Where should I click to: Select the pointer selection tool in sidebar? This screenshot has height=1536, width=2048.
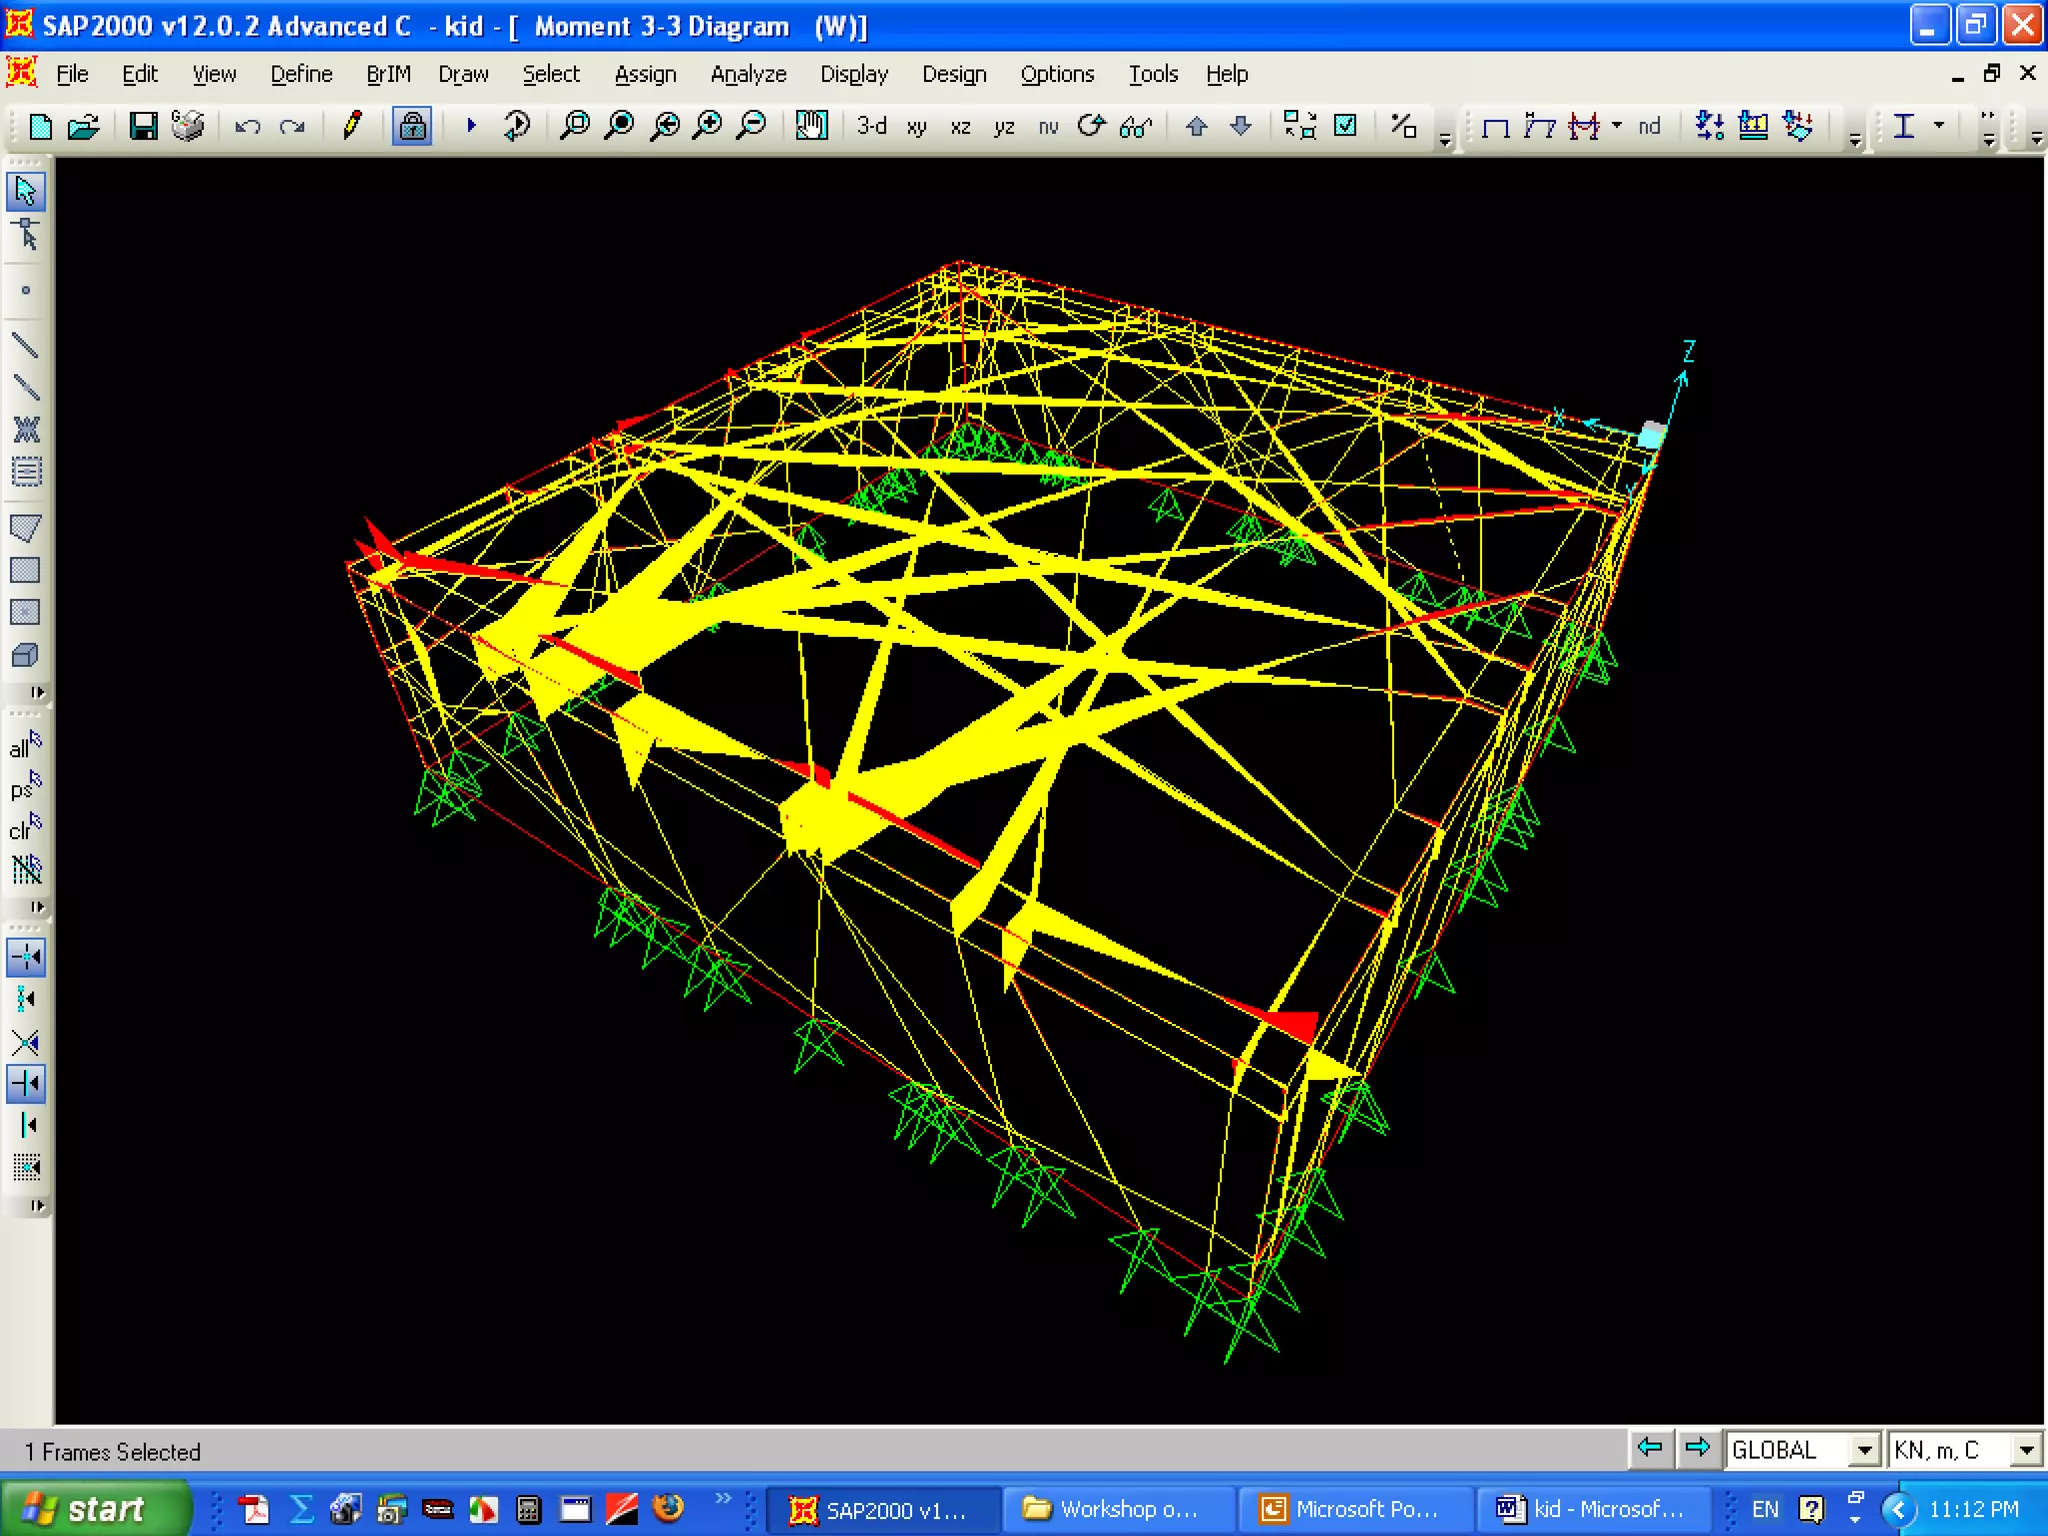pyautogui.click(x=26, y=190)
